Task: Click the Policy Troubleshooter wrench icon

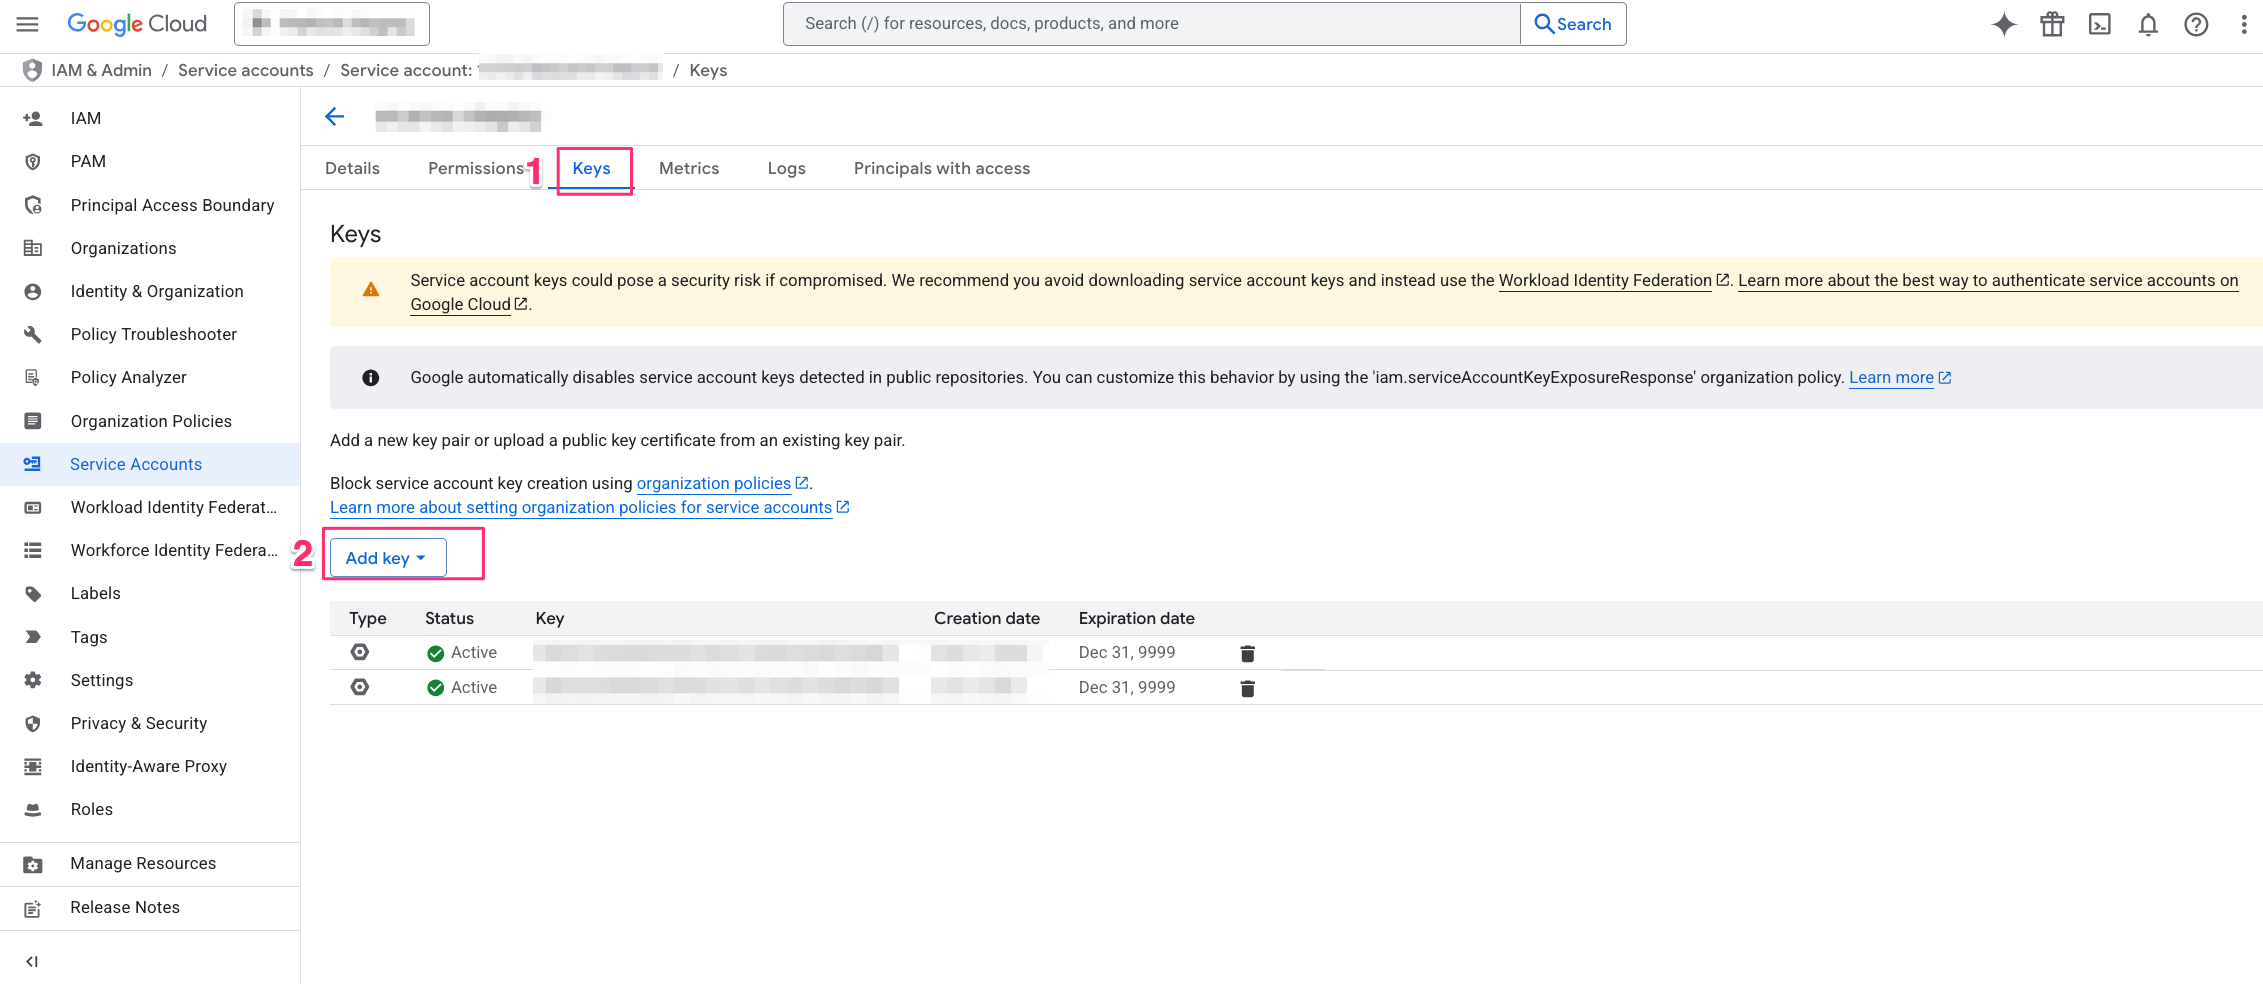Action: pos(33,334)
